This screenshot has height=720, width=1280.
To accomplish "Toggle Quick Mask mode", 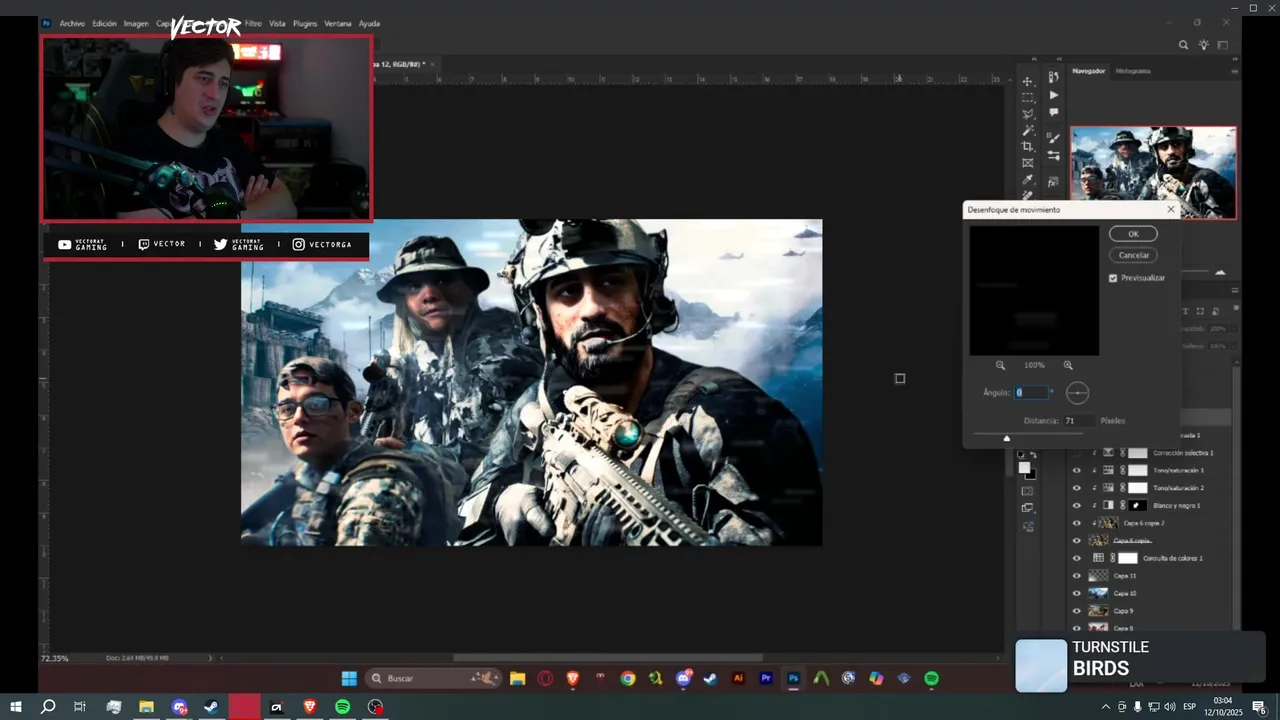I will point(1027,491).
